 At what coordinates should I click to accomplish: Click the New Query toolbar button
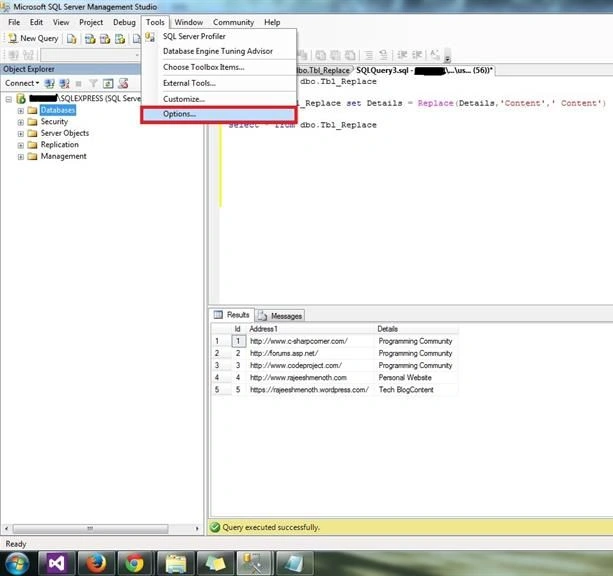34,38
